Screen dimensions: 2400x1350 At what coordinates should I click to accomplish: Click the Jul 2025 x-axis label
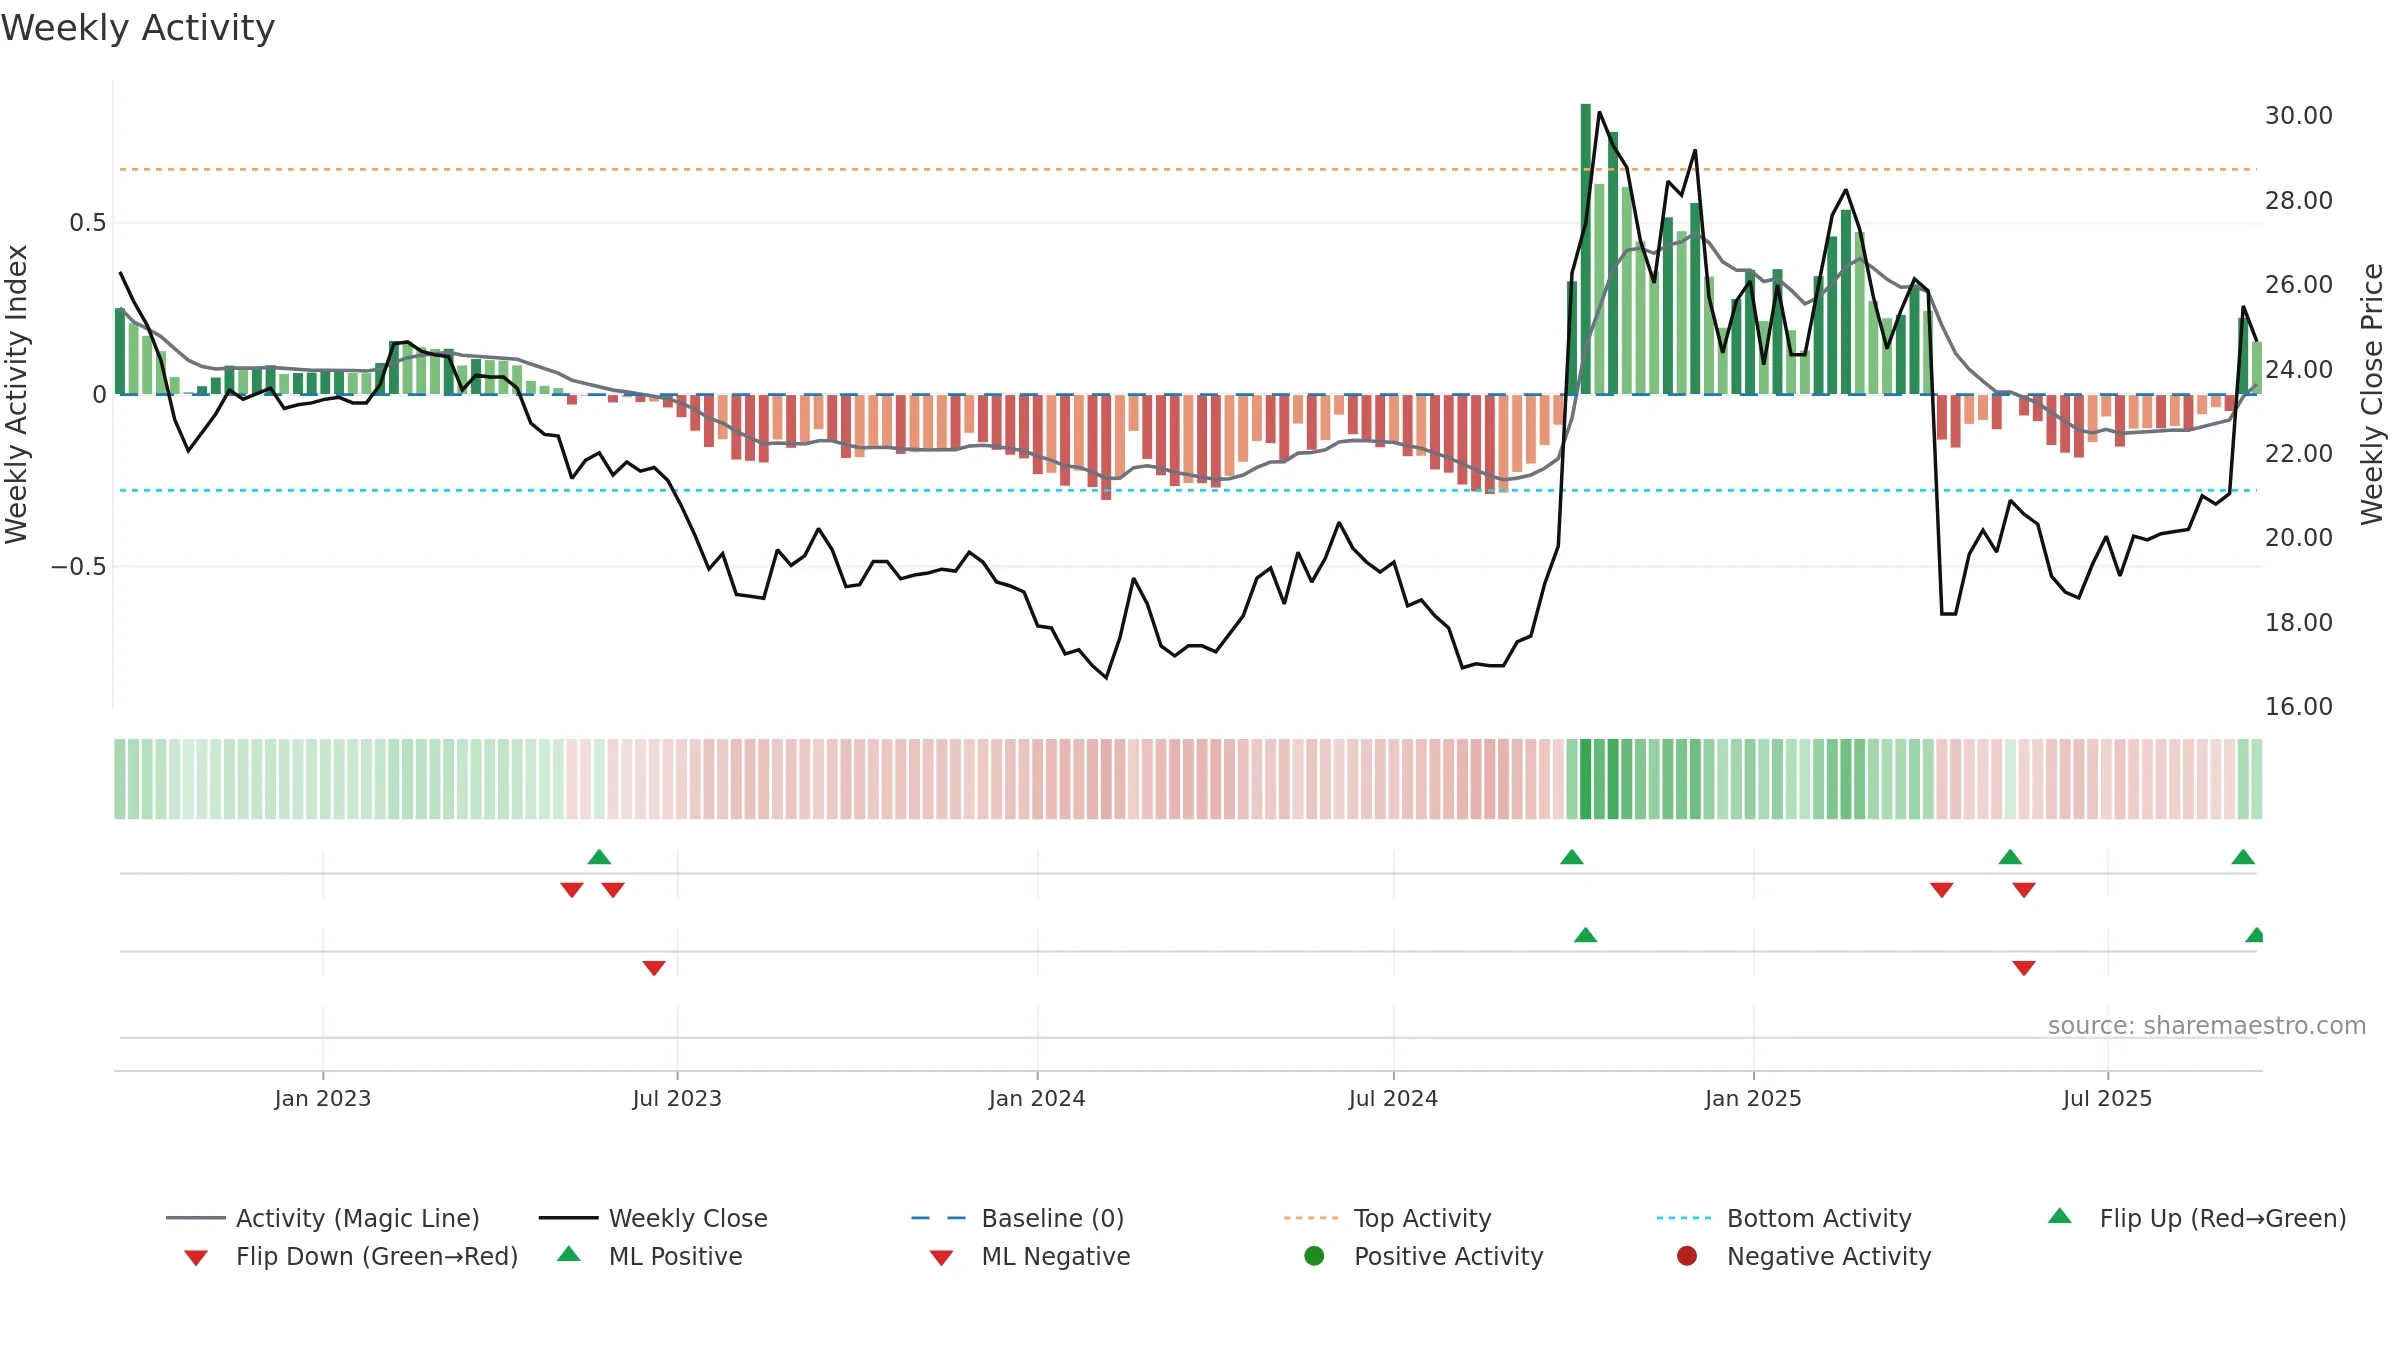coord(2107,1098)
